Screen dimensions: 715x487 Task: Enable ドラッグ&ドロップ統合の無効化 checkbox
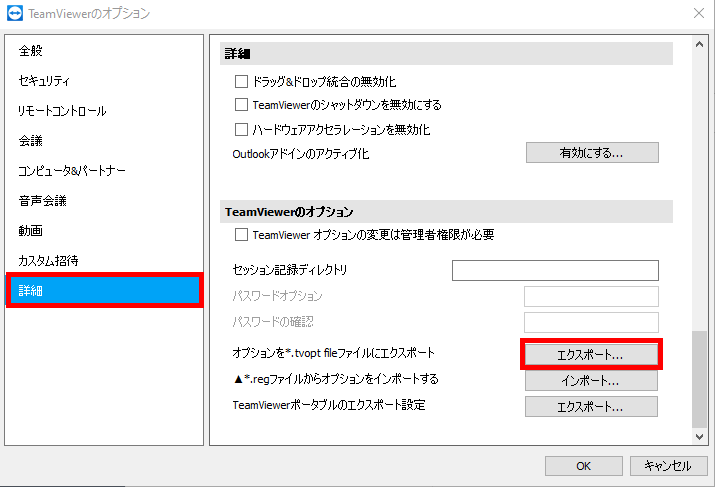(x=241, y=82)
